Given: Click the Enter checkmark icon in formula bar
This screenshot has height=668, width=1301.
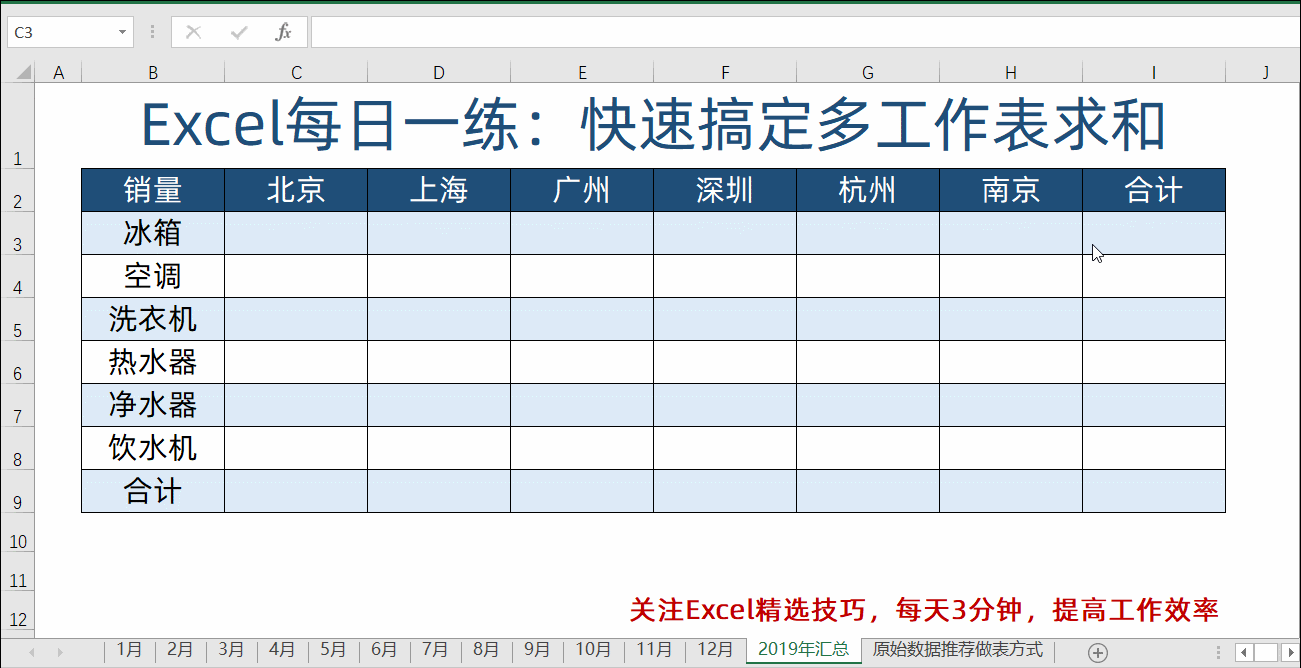Looking at the screenshot, I should pyautogui.click(x=239, y=32).
